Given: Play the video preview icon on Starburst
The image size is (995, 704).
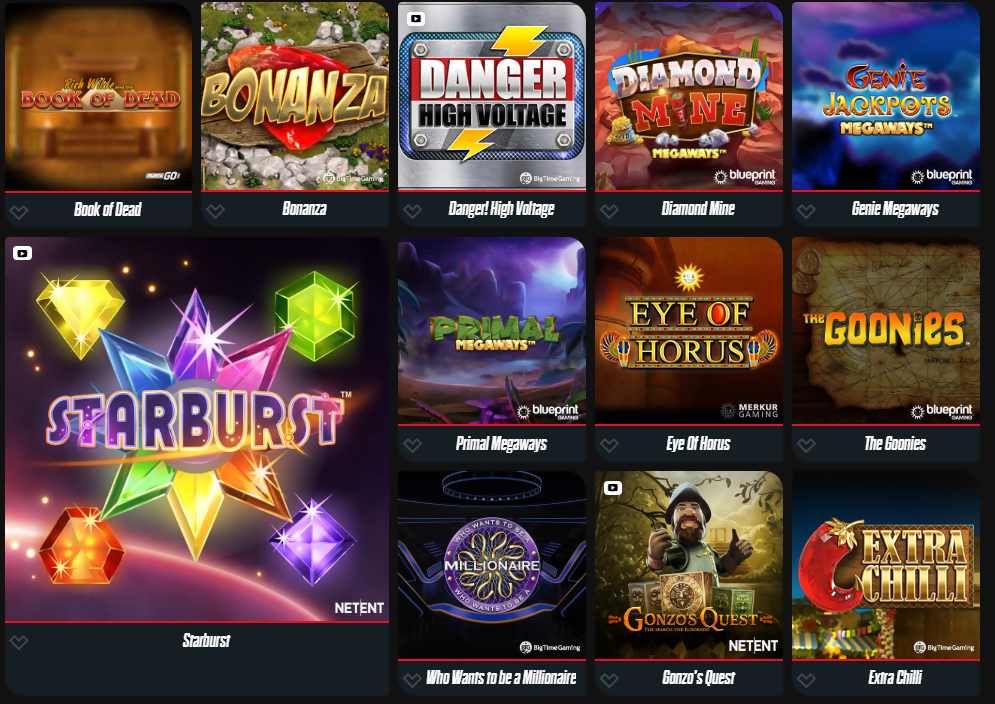Looking at the screenshot, I should click(x=22, y=253).
